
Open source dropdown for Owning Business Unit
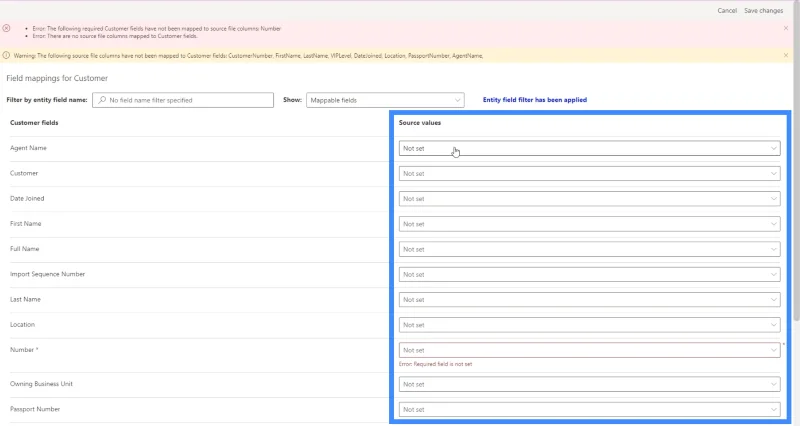pos(589,384)
